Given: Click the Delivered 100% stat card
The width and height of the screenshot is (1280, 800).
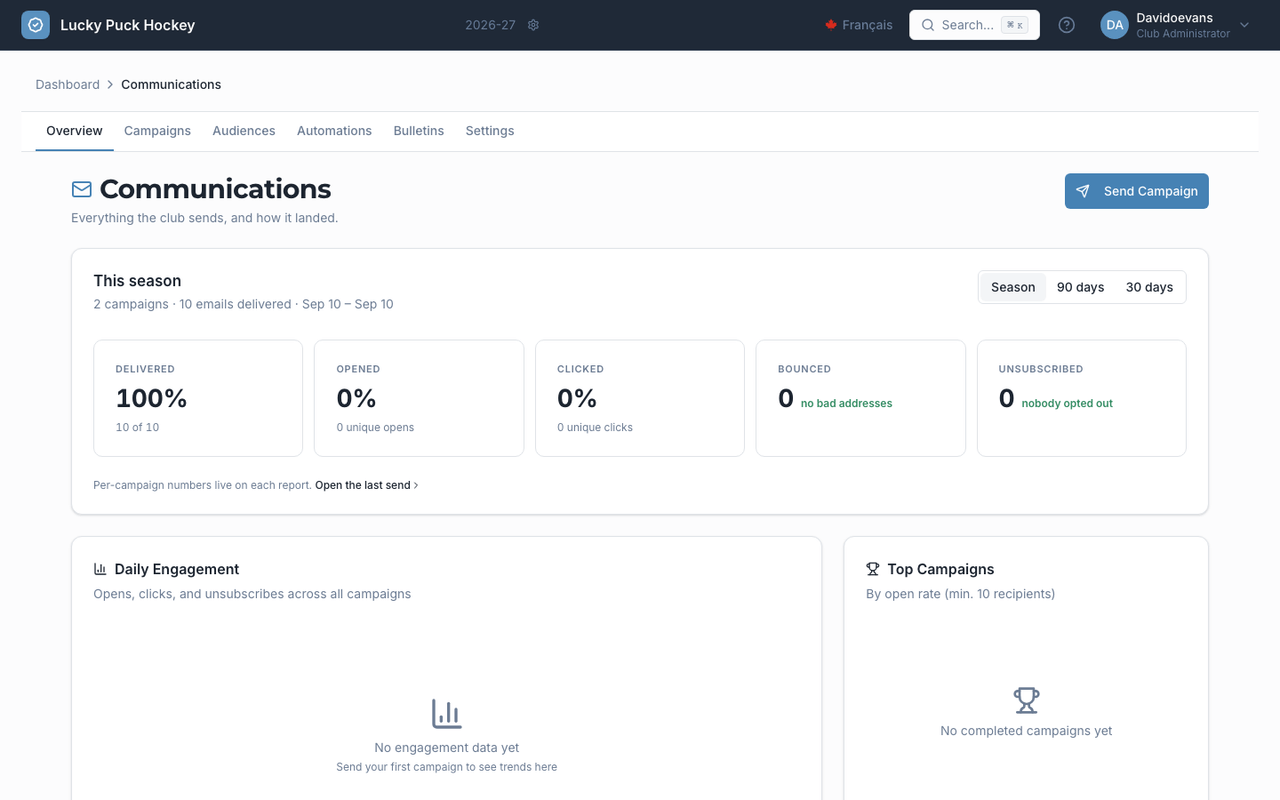Looking at the screenshot, I should (x=198, y=398).
